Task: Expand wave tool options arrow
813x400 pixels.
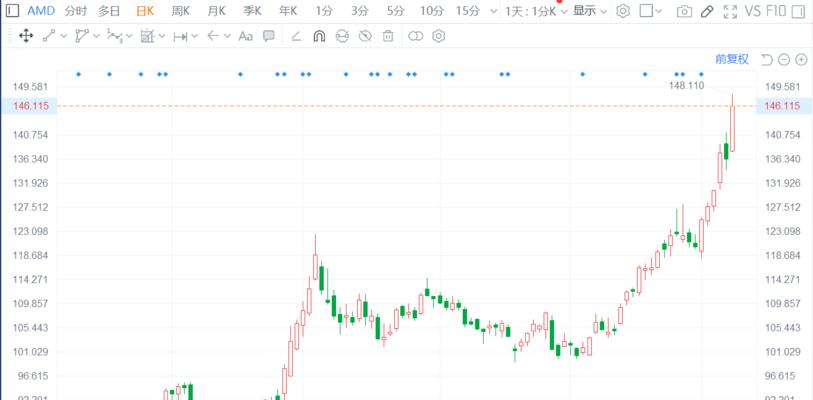Action: [x=129, y=36]
